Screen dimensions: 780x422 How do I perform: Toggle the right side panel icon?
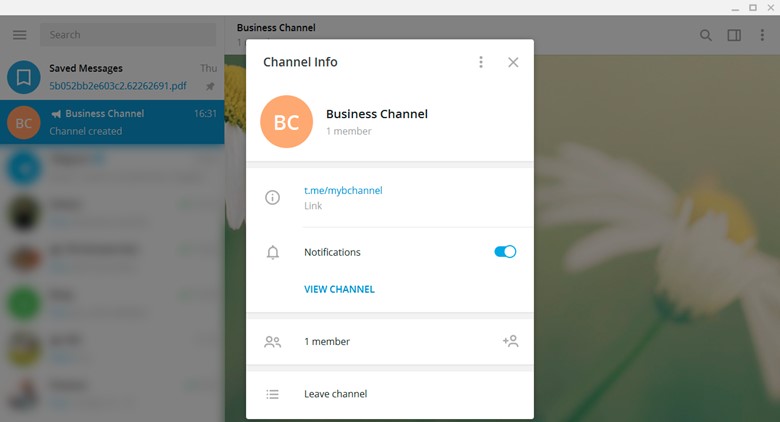click(734, 35)
